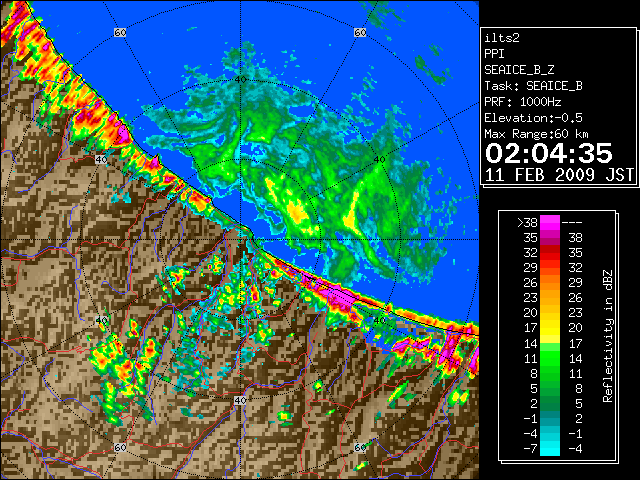Select the 'PPI' scan type label
Viewport: 640px width, 480px height.
[x=494, y=54]
